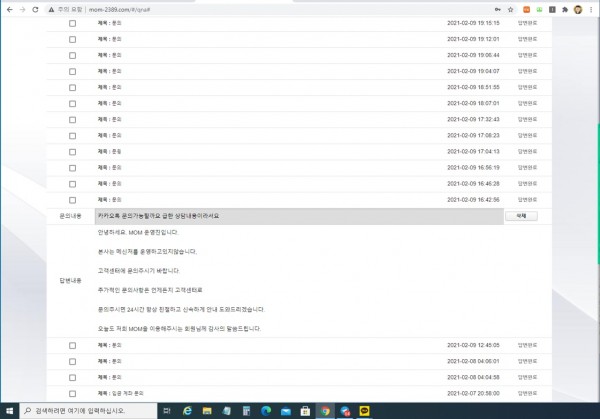The width and height of the screenshot is (600, 419).
Task: Click the page vertical scrollbar
Action: coord(598,193)
